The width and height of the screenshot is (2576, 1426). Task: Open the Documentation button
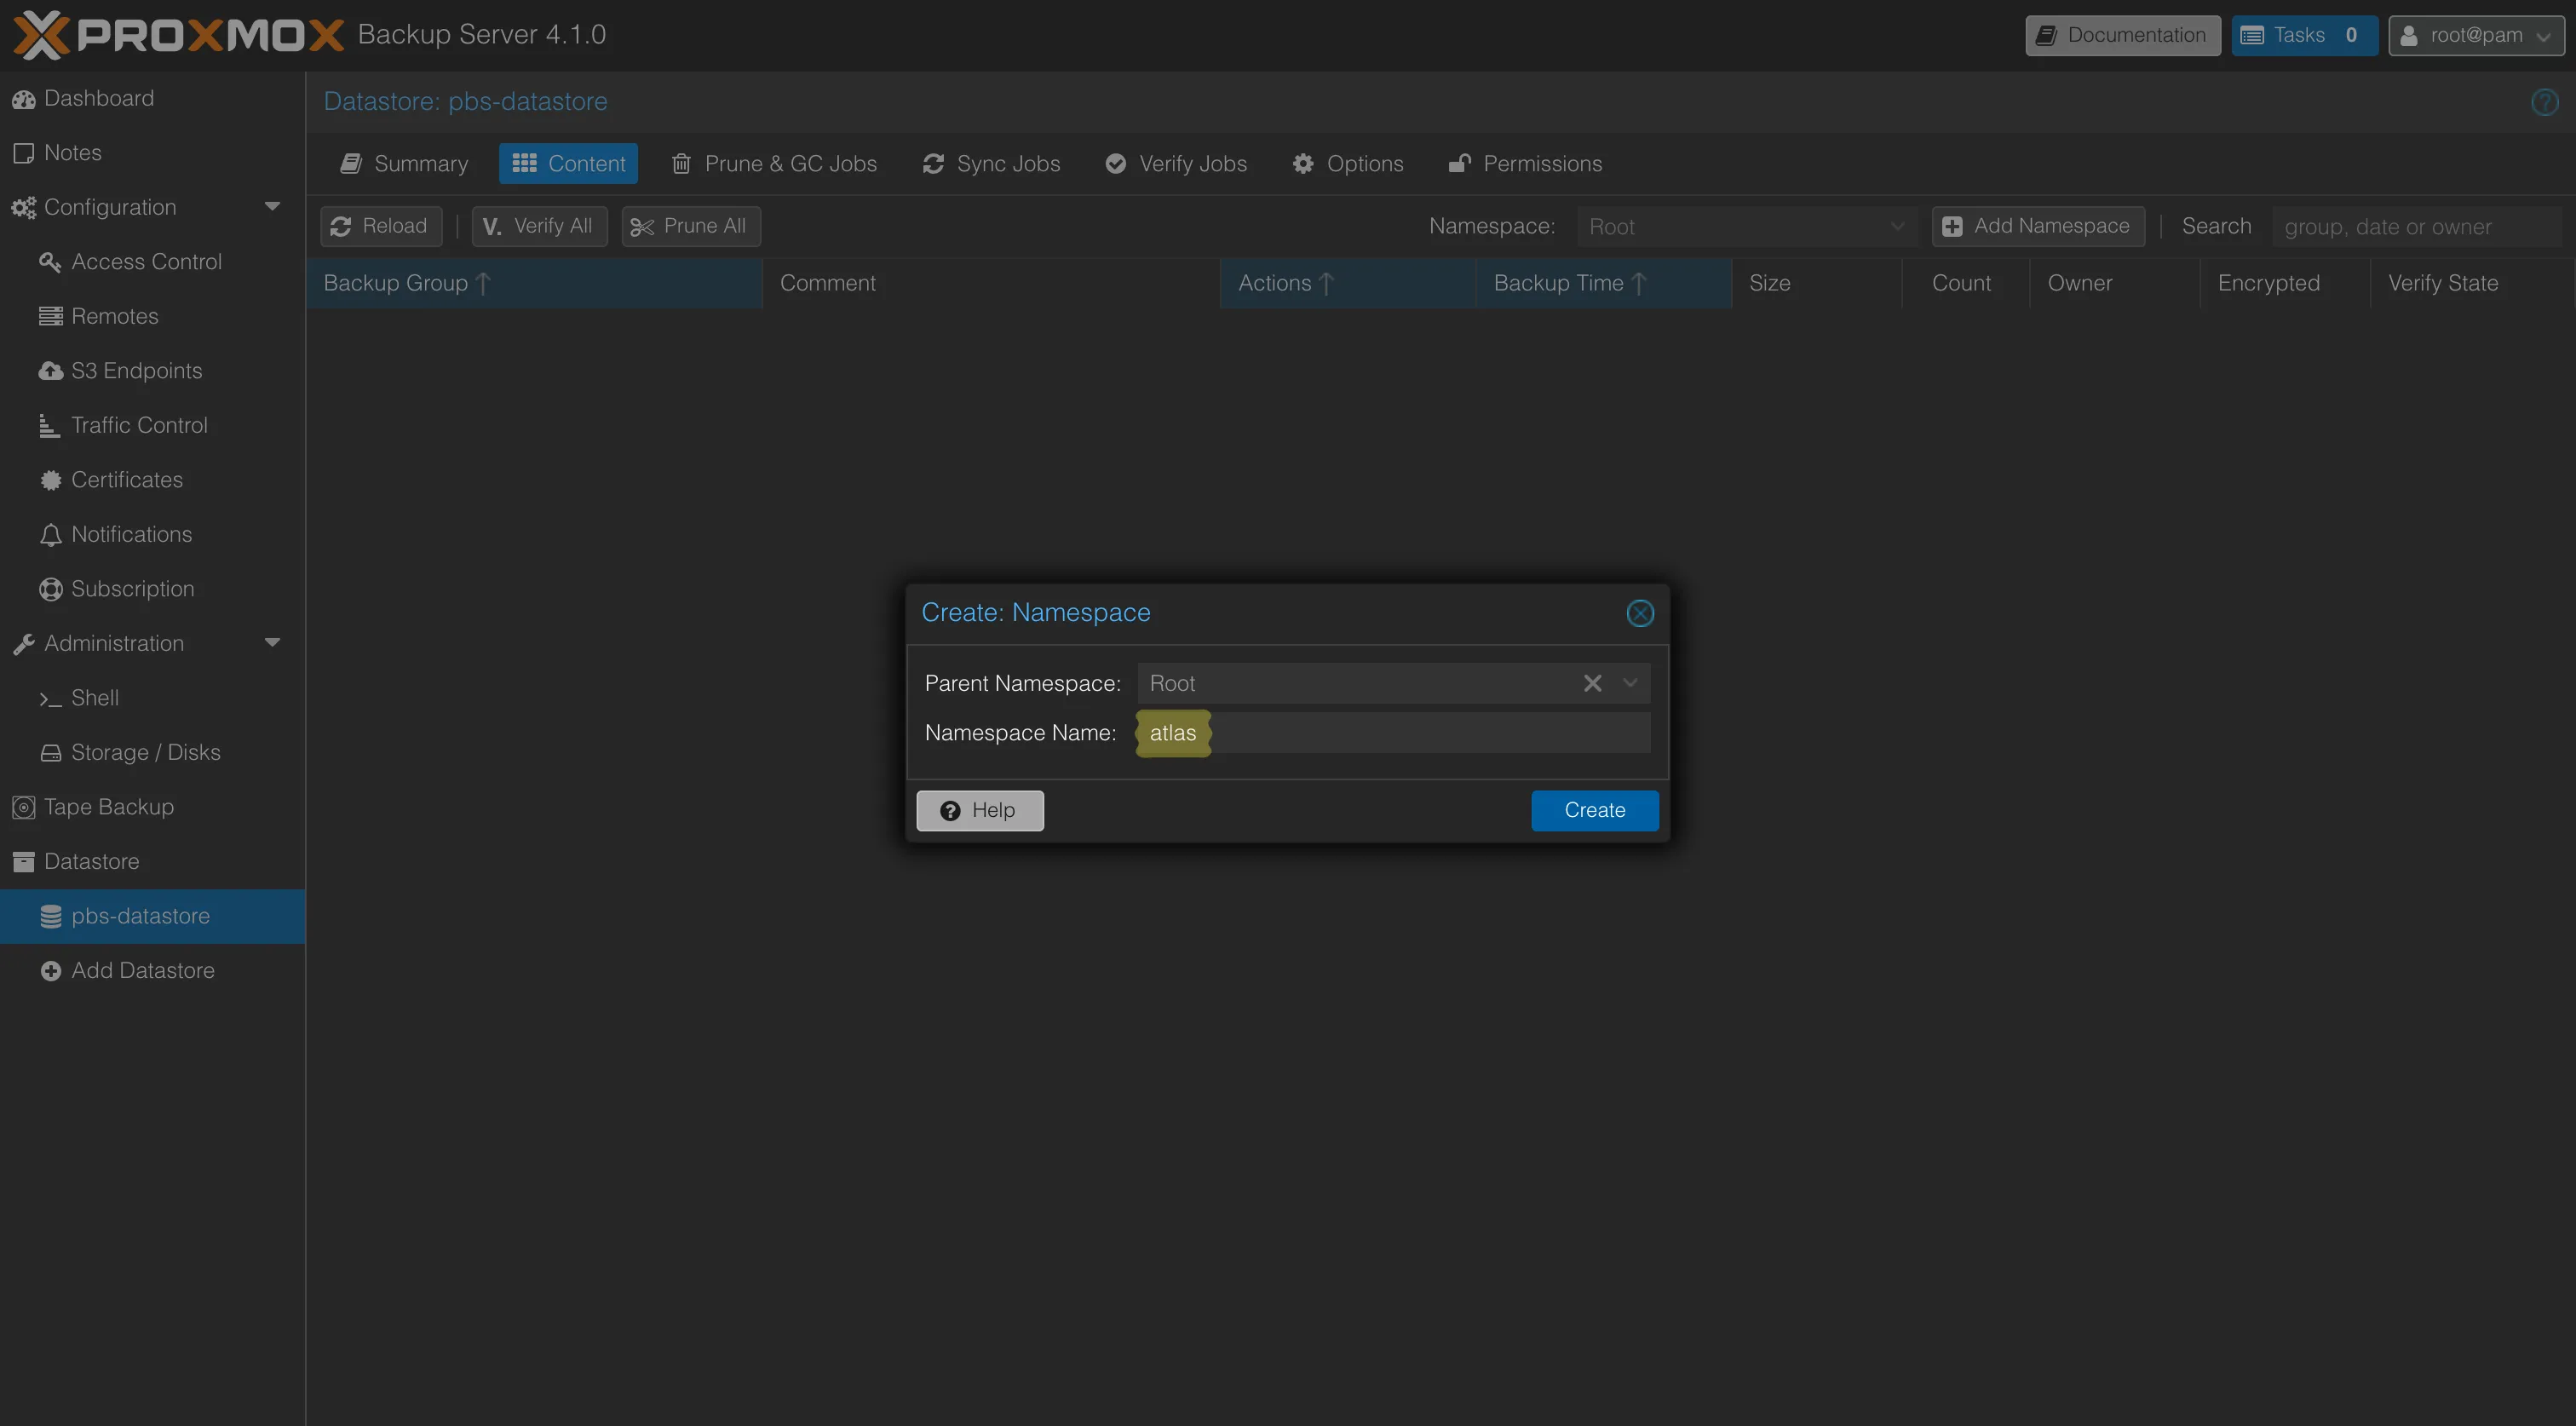pos(2122,35)
